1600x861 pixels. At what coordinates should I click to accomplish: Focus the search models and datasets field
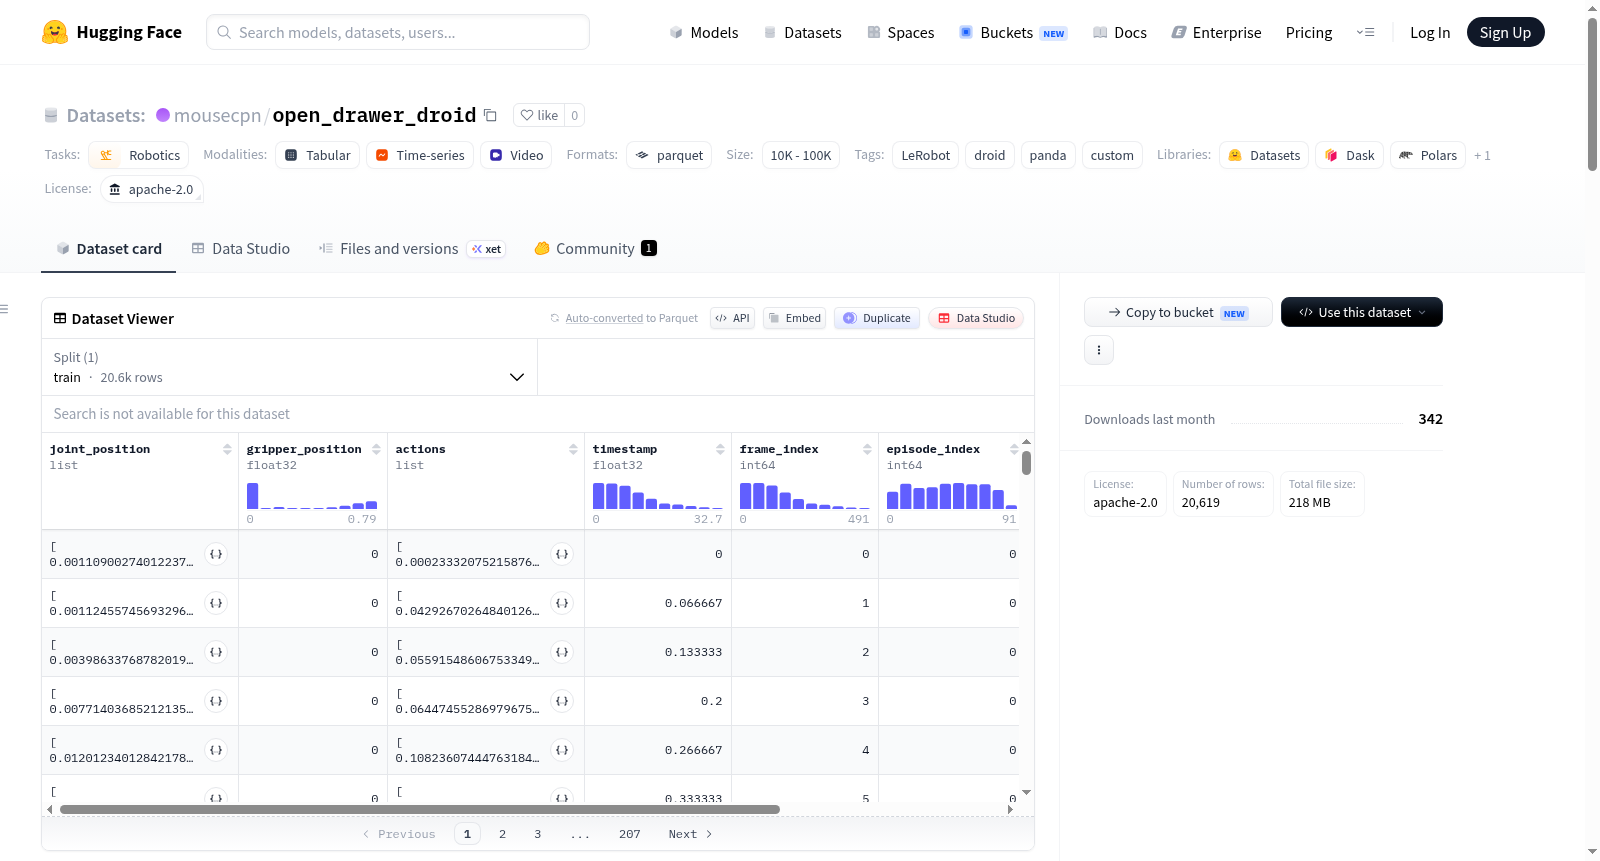398,32
